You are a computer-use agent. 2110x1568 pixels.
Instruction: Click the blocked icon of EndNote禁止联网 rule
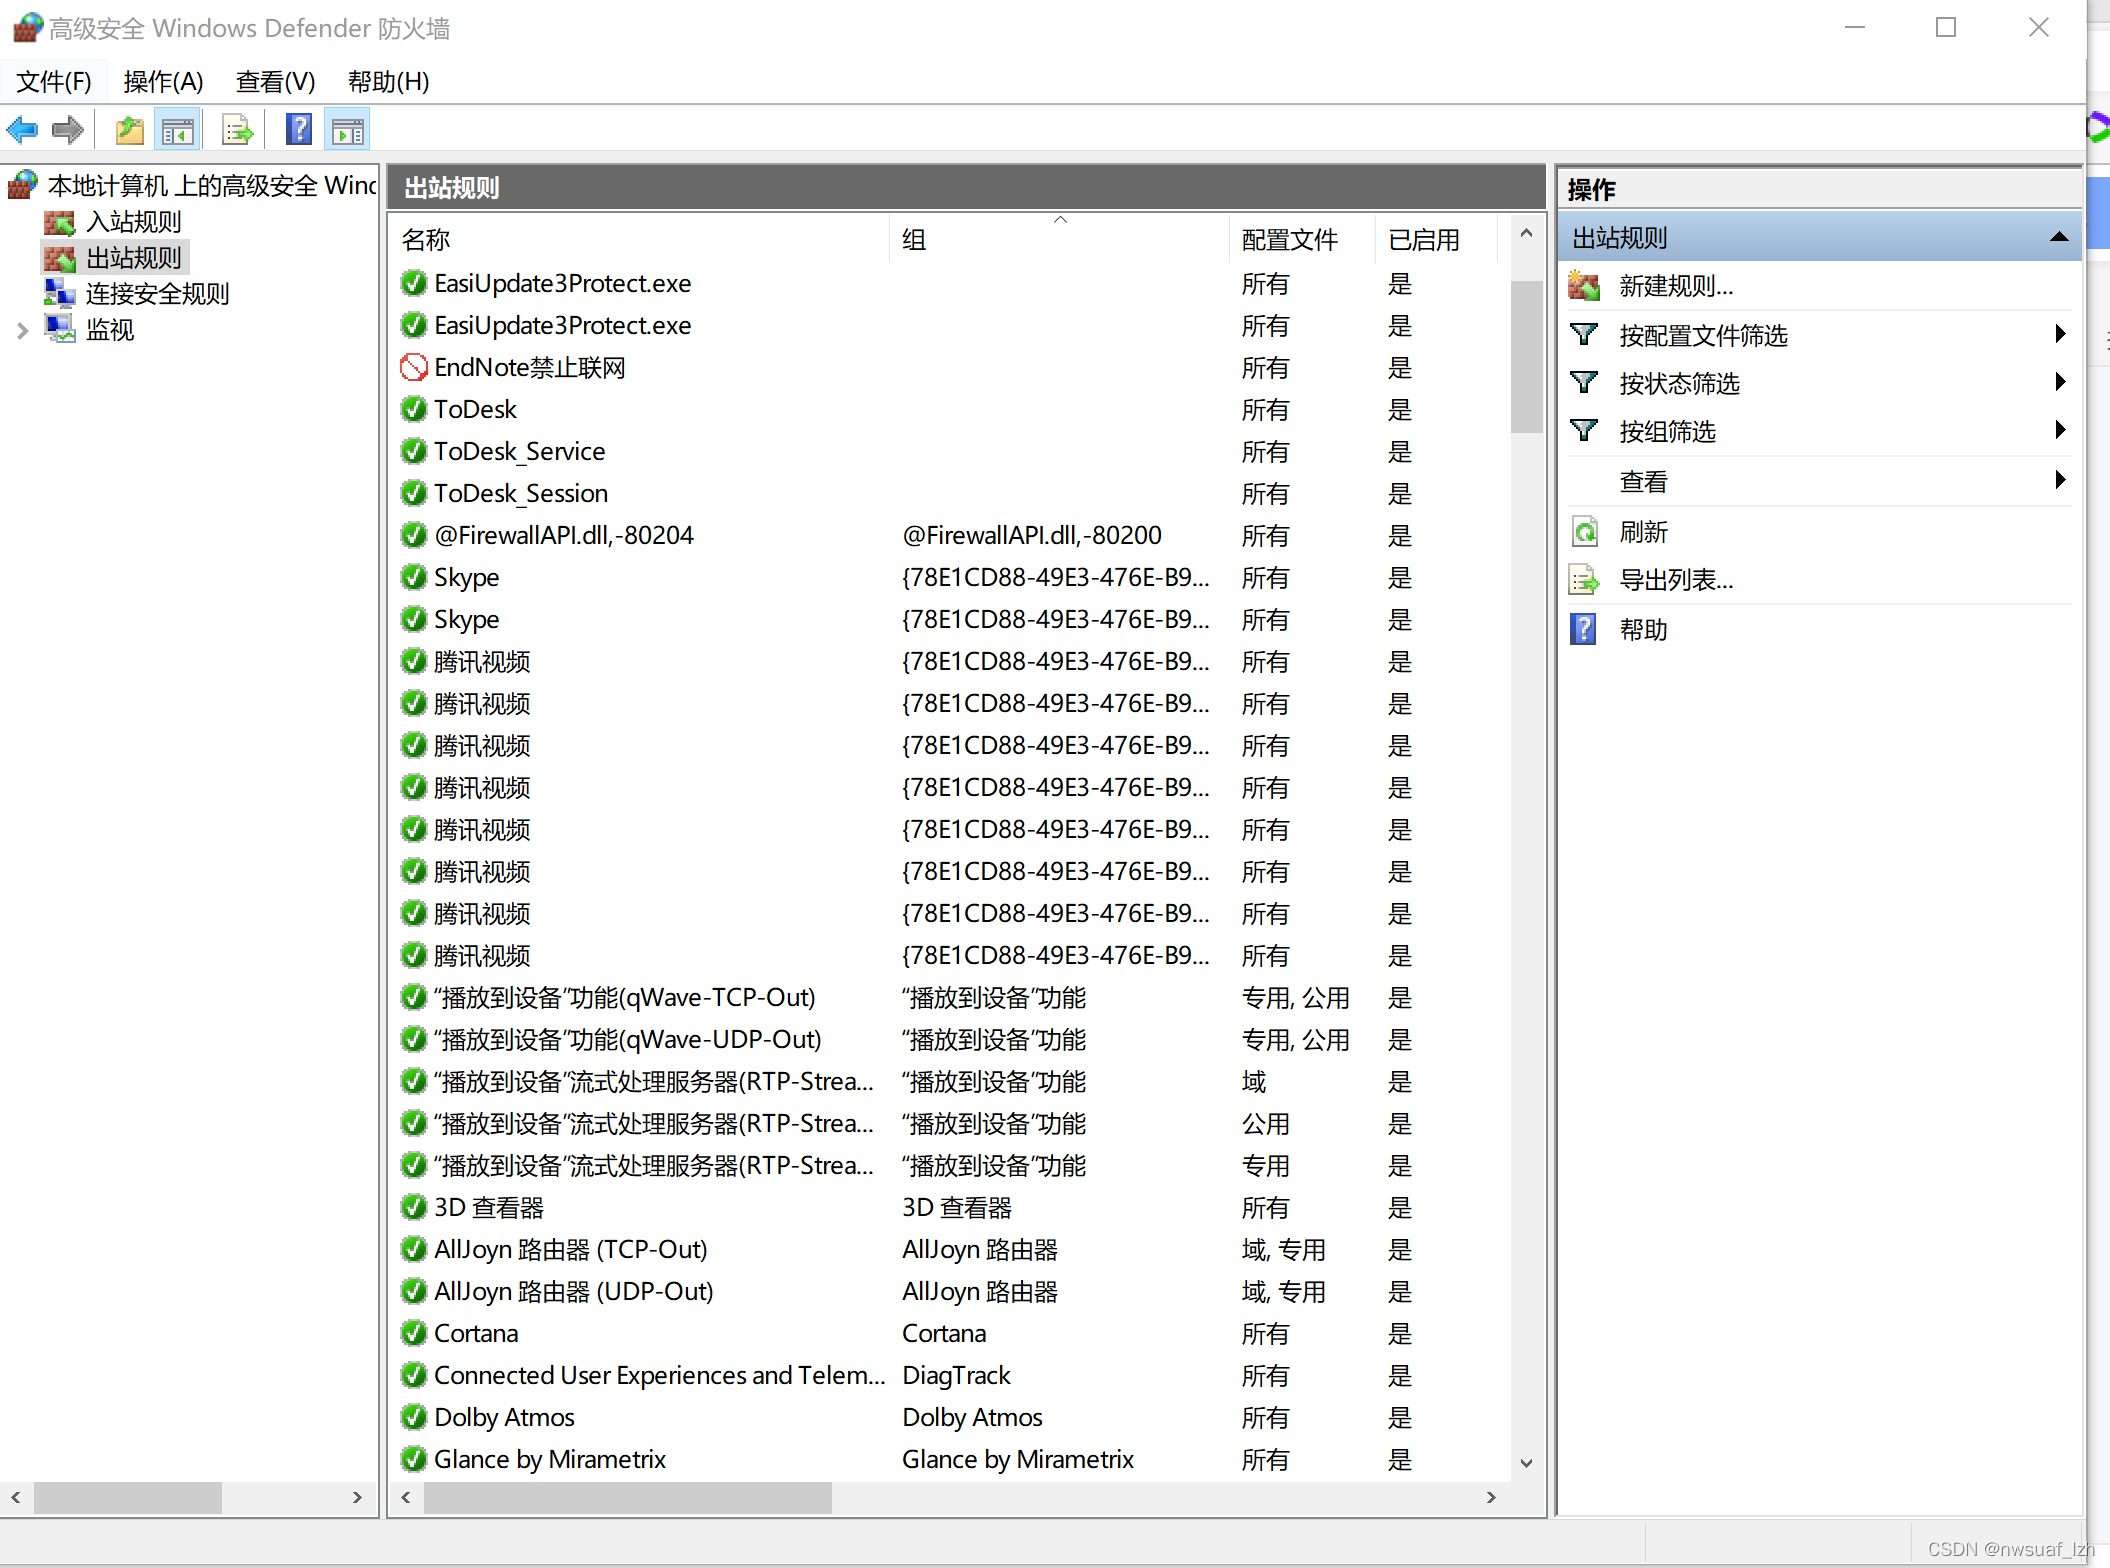click(x=414, y=367)
